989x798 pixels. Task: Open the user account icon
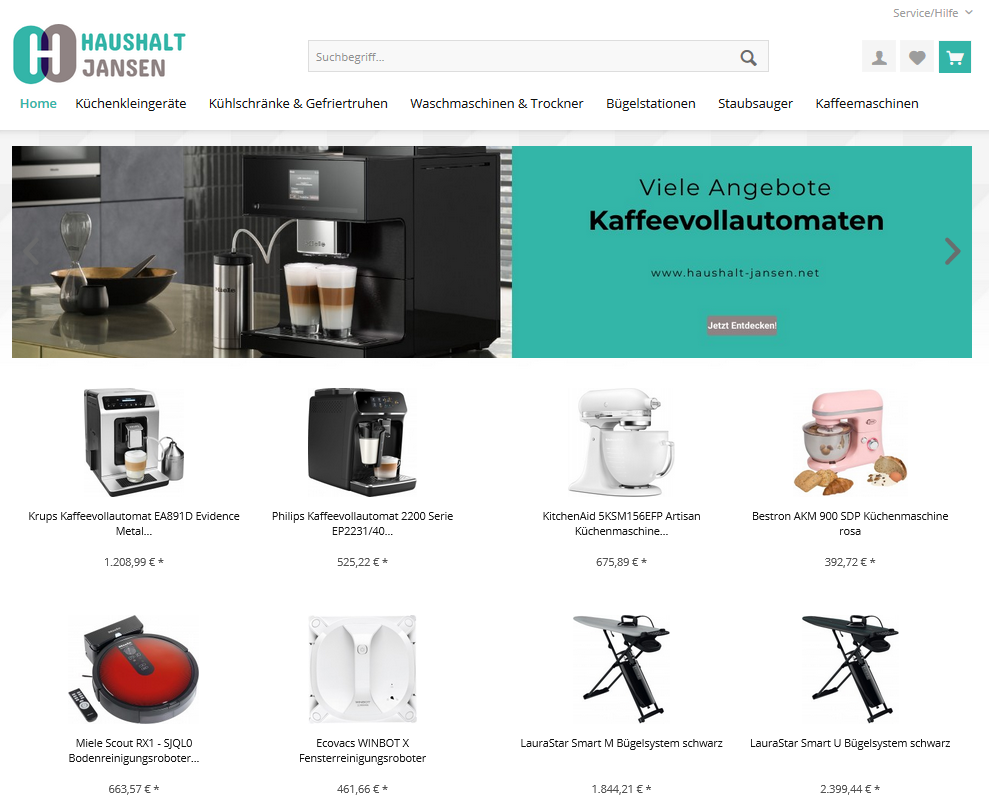point(879,57)
